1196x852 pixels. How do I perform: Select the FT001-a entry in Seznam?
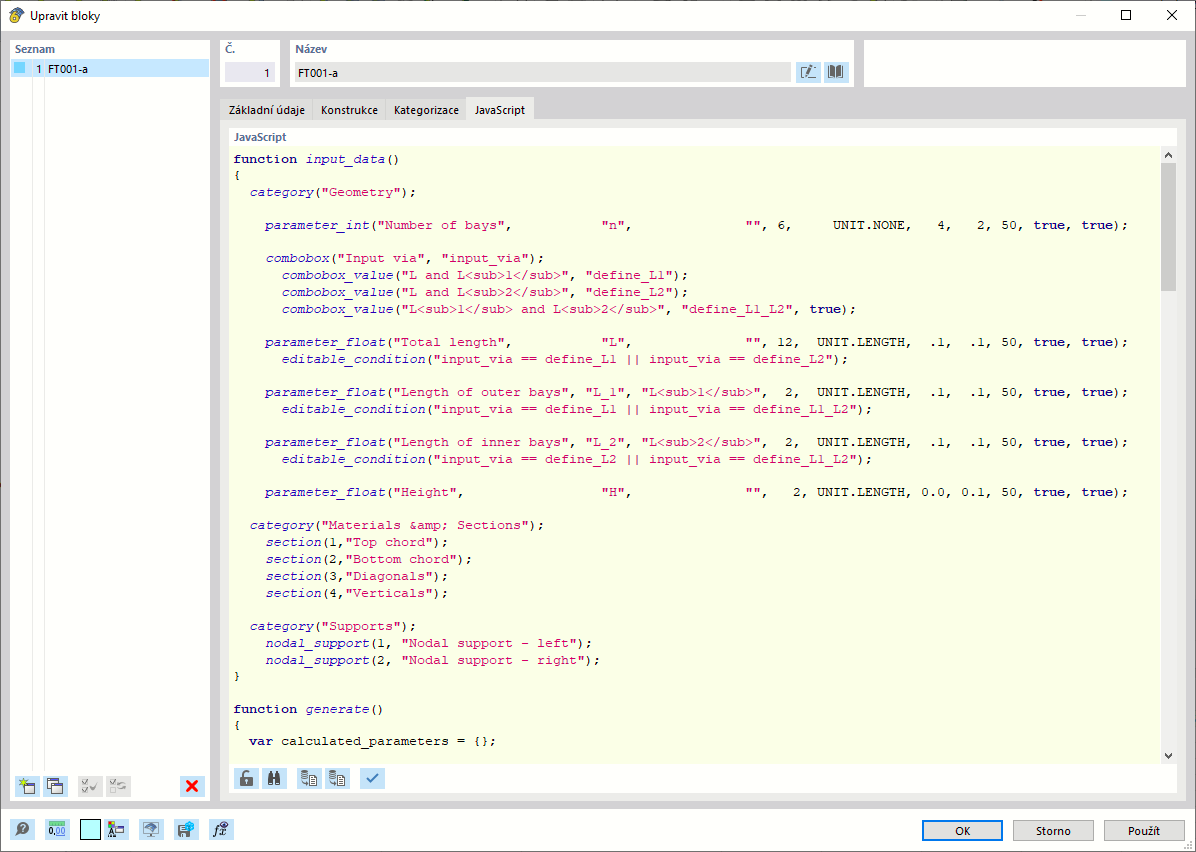click(x=110, y=69)
